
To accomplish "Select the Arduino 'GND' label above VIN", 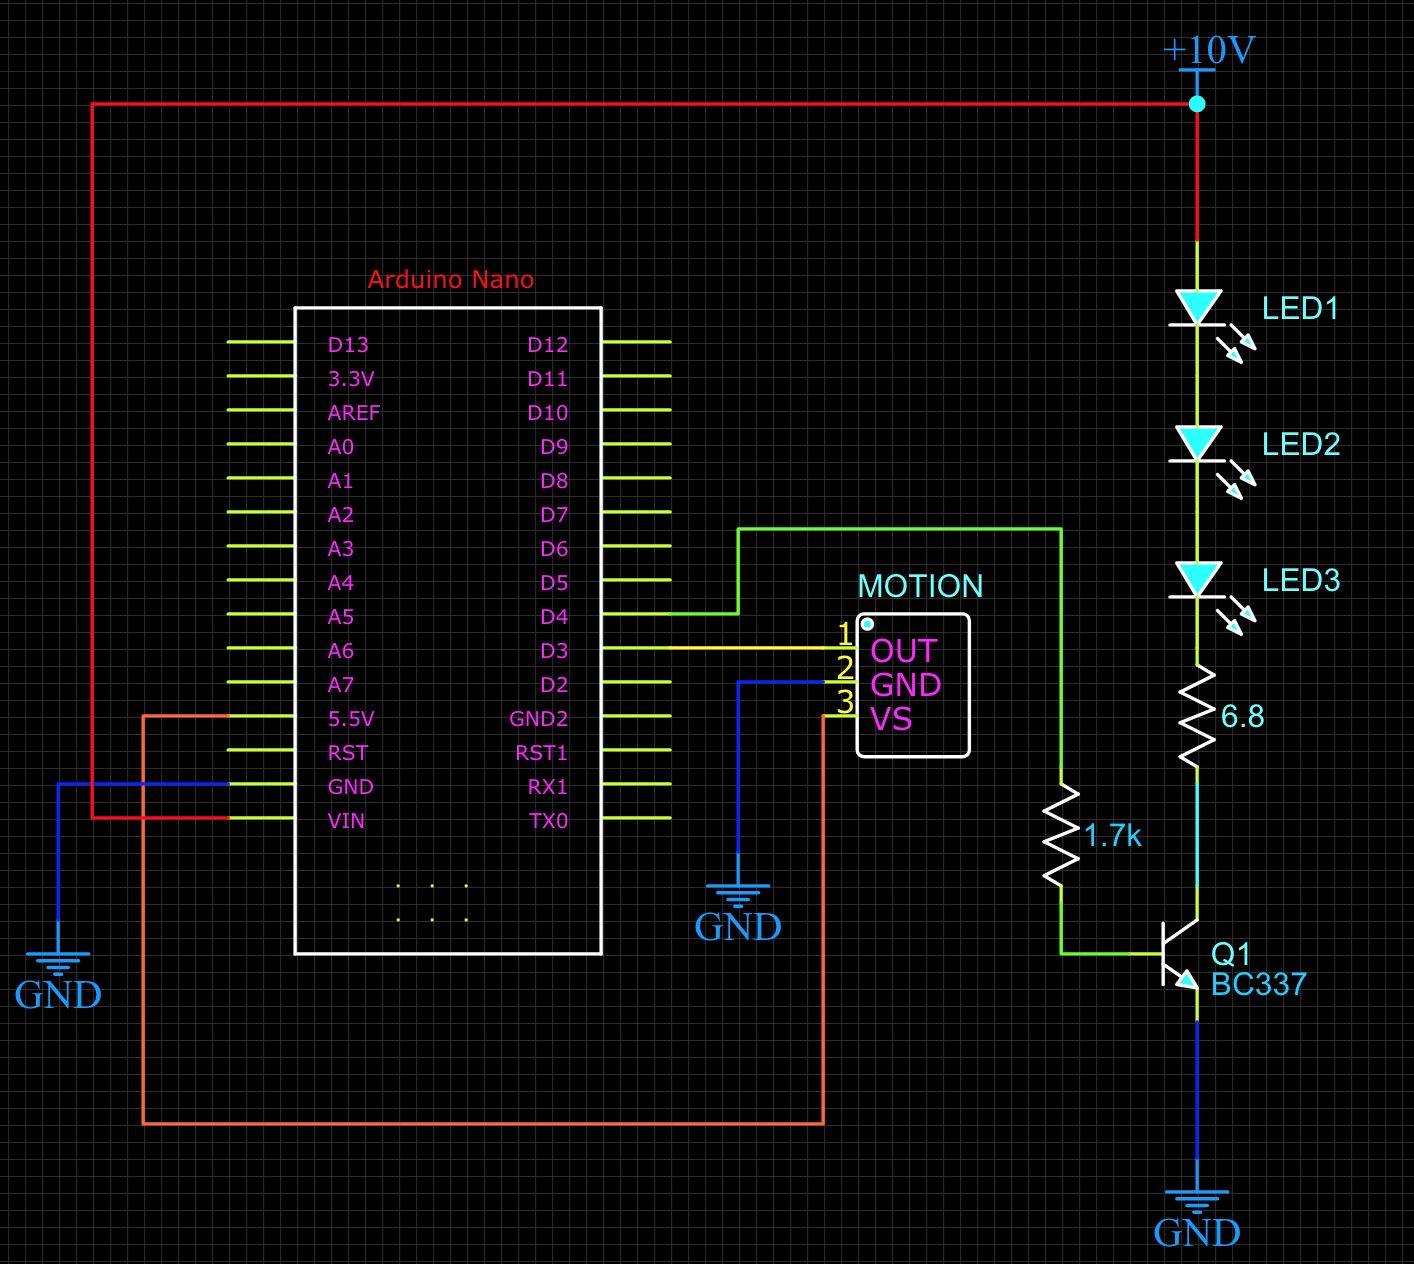I will [350, 787].
